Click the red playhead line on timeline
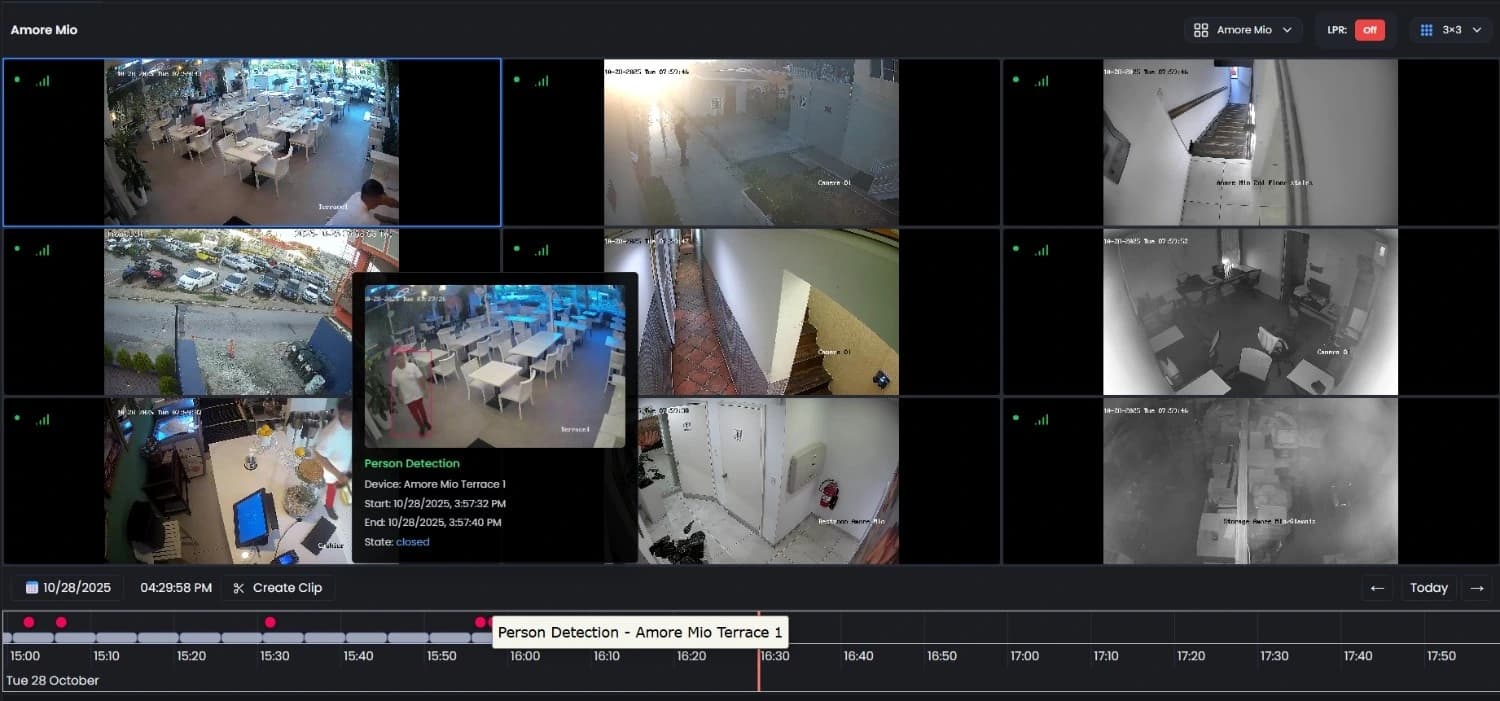The width and height of the screenshot is (1500, 701). [x=758, y=660]
